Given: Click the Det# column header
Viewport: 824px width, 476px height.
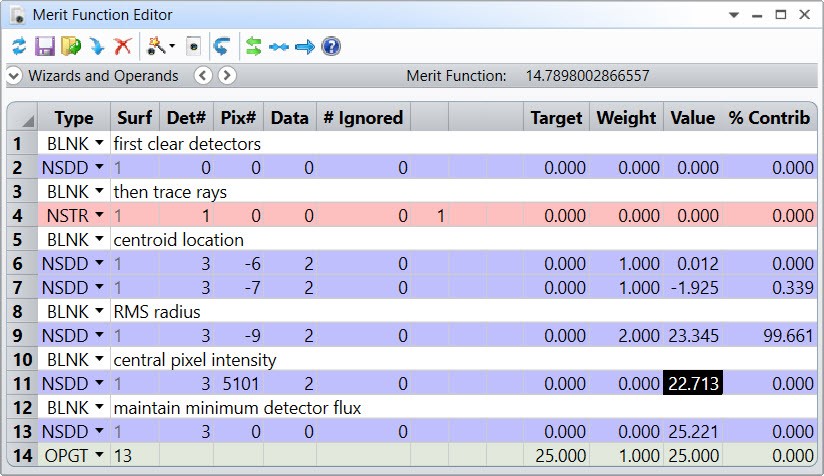Looking at the screenshot, I should 186,117.
